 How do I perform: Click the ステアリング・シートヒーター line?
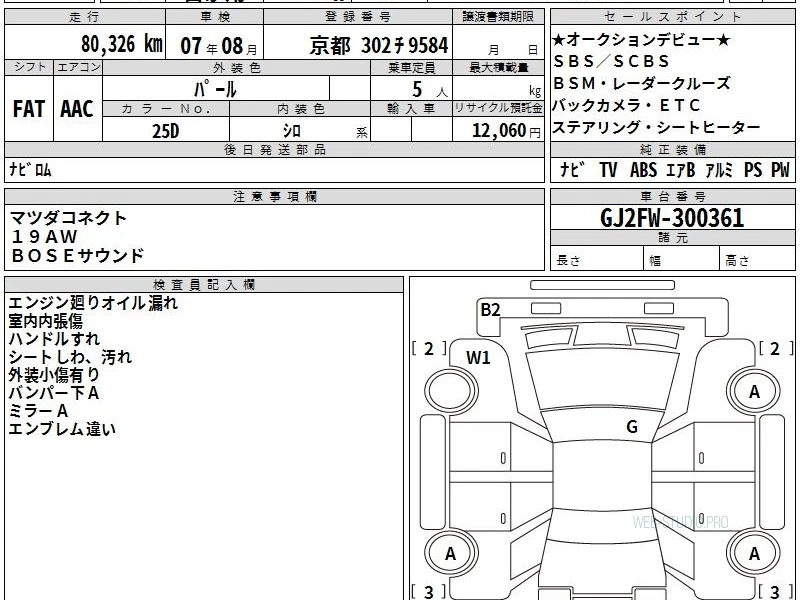click(656, 127)
